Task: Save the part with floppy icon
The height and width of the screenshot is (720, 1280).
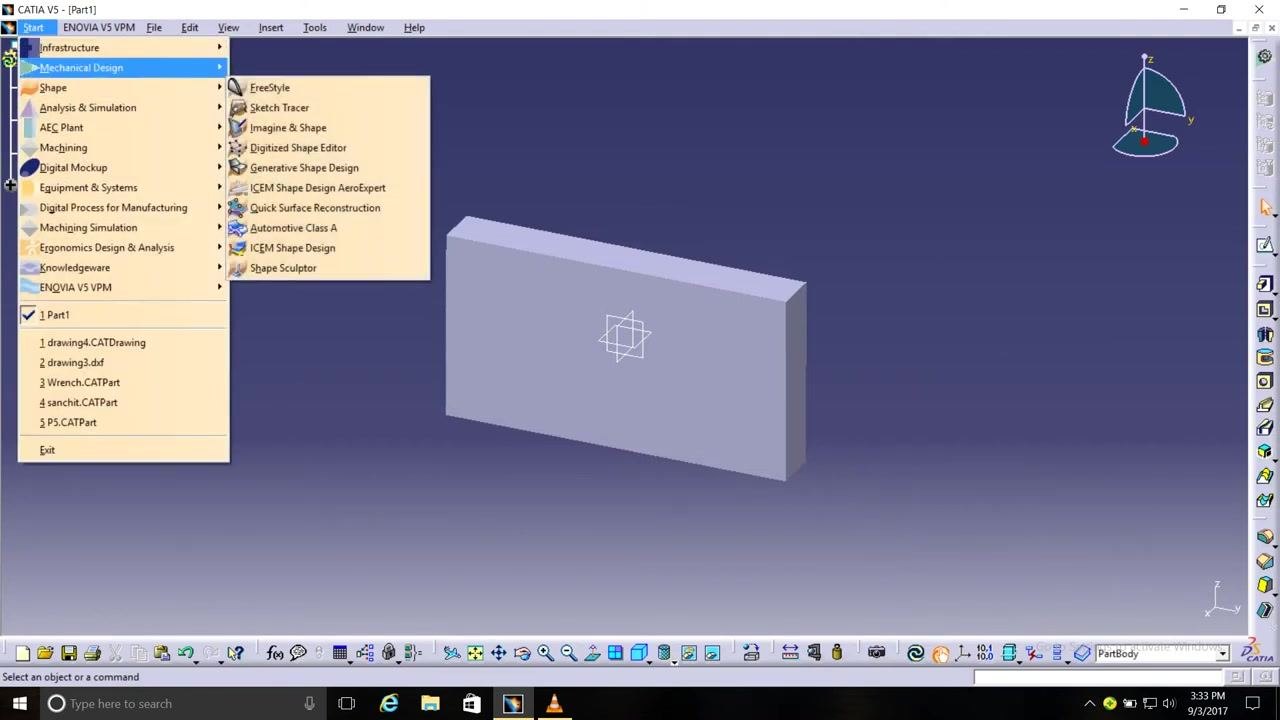Action: pyautogui.click(x=68, y=653)
